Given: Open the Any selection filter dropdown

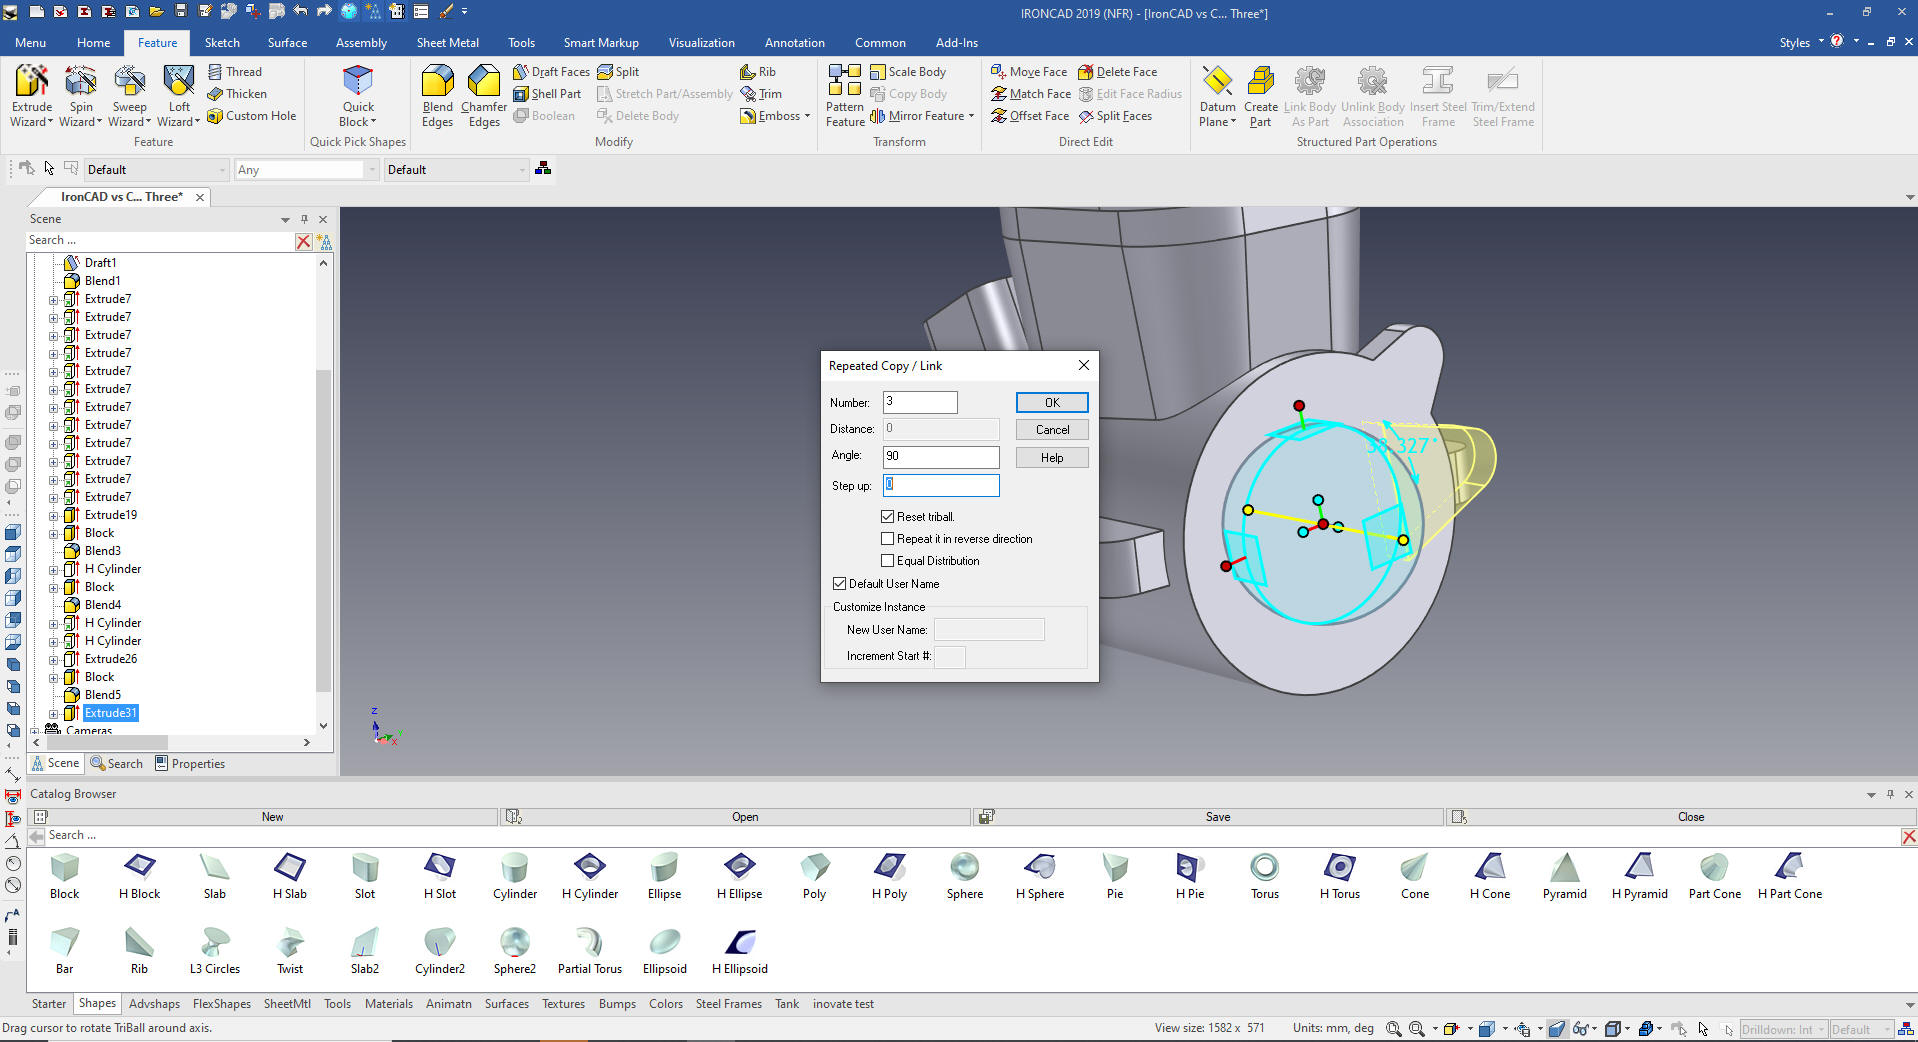Looking at the screenshot, I should coord(372,170).
